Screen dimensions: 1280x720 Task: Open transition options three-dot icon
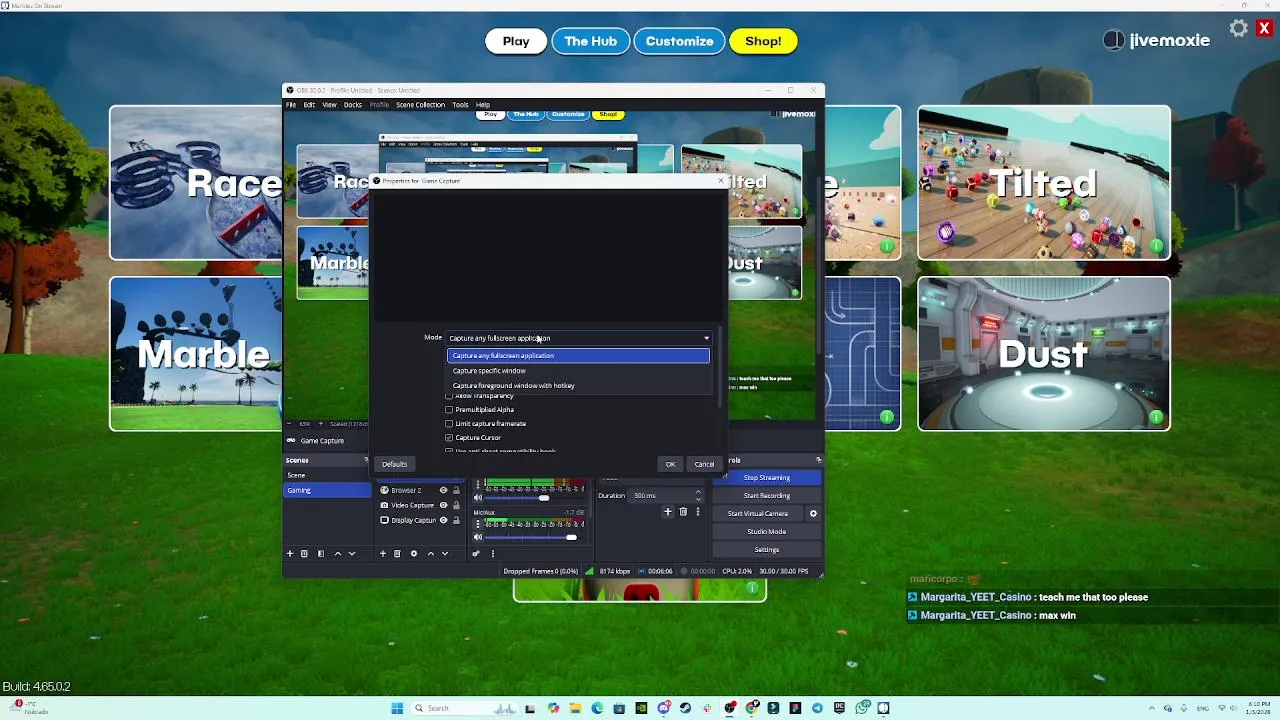[x=698, y=512]
